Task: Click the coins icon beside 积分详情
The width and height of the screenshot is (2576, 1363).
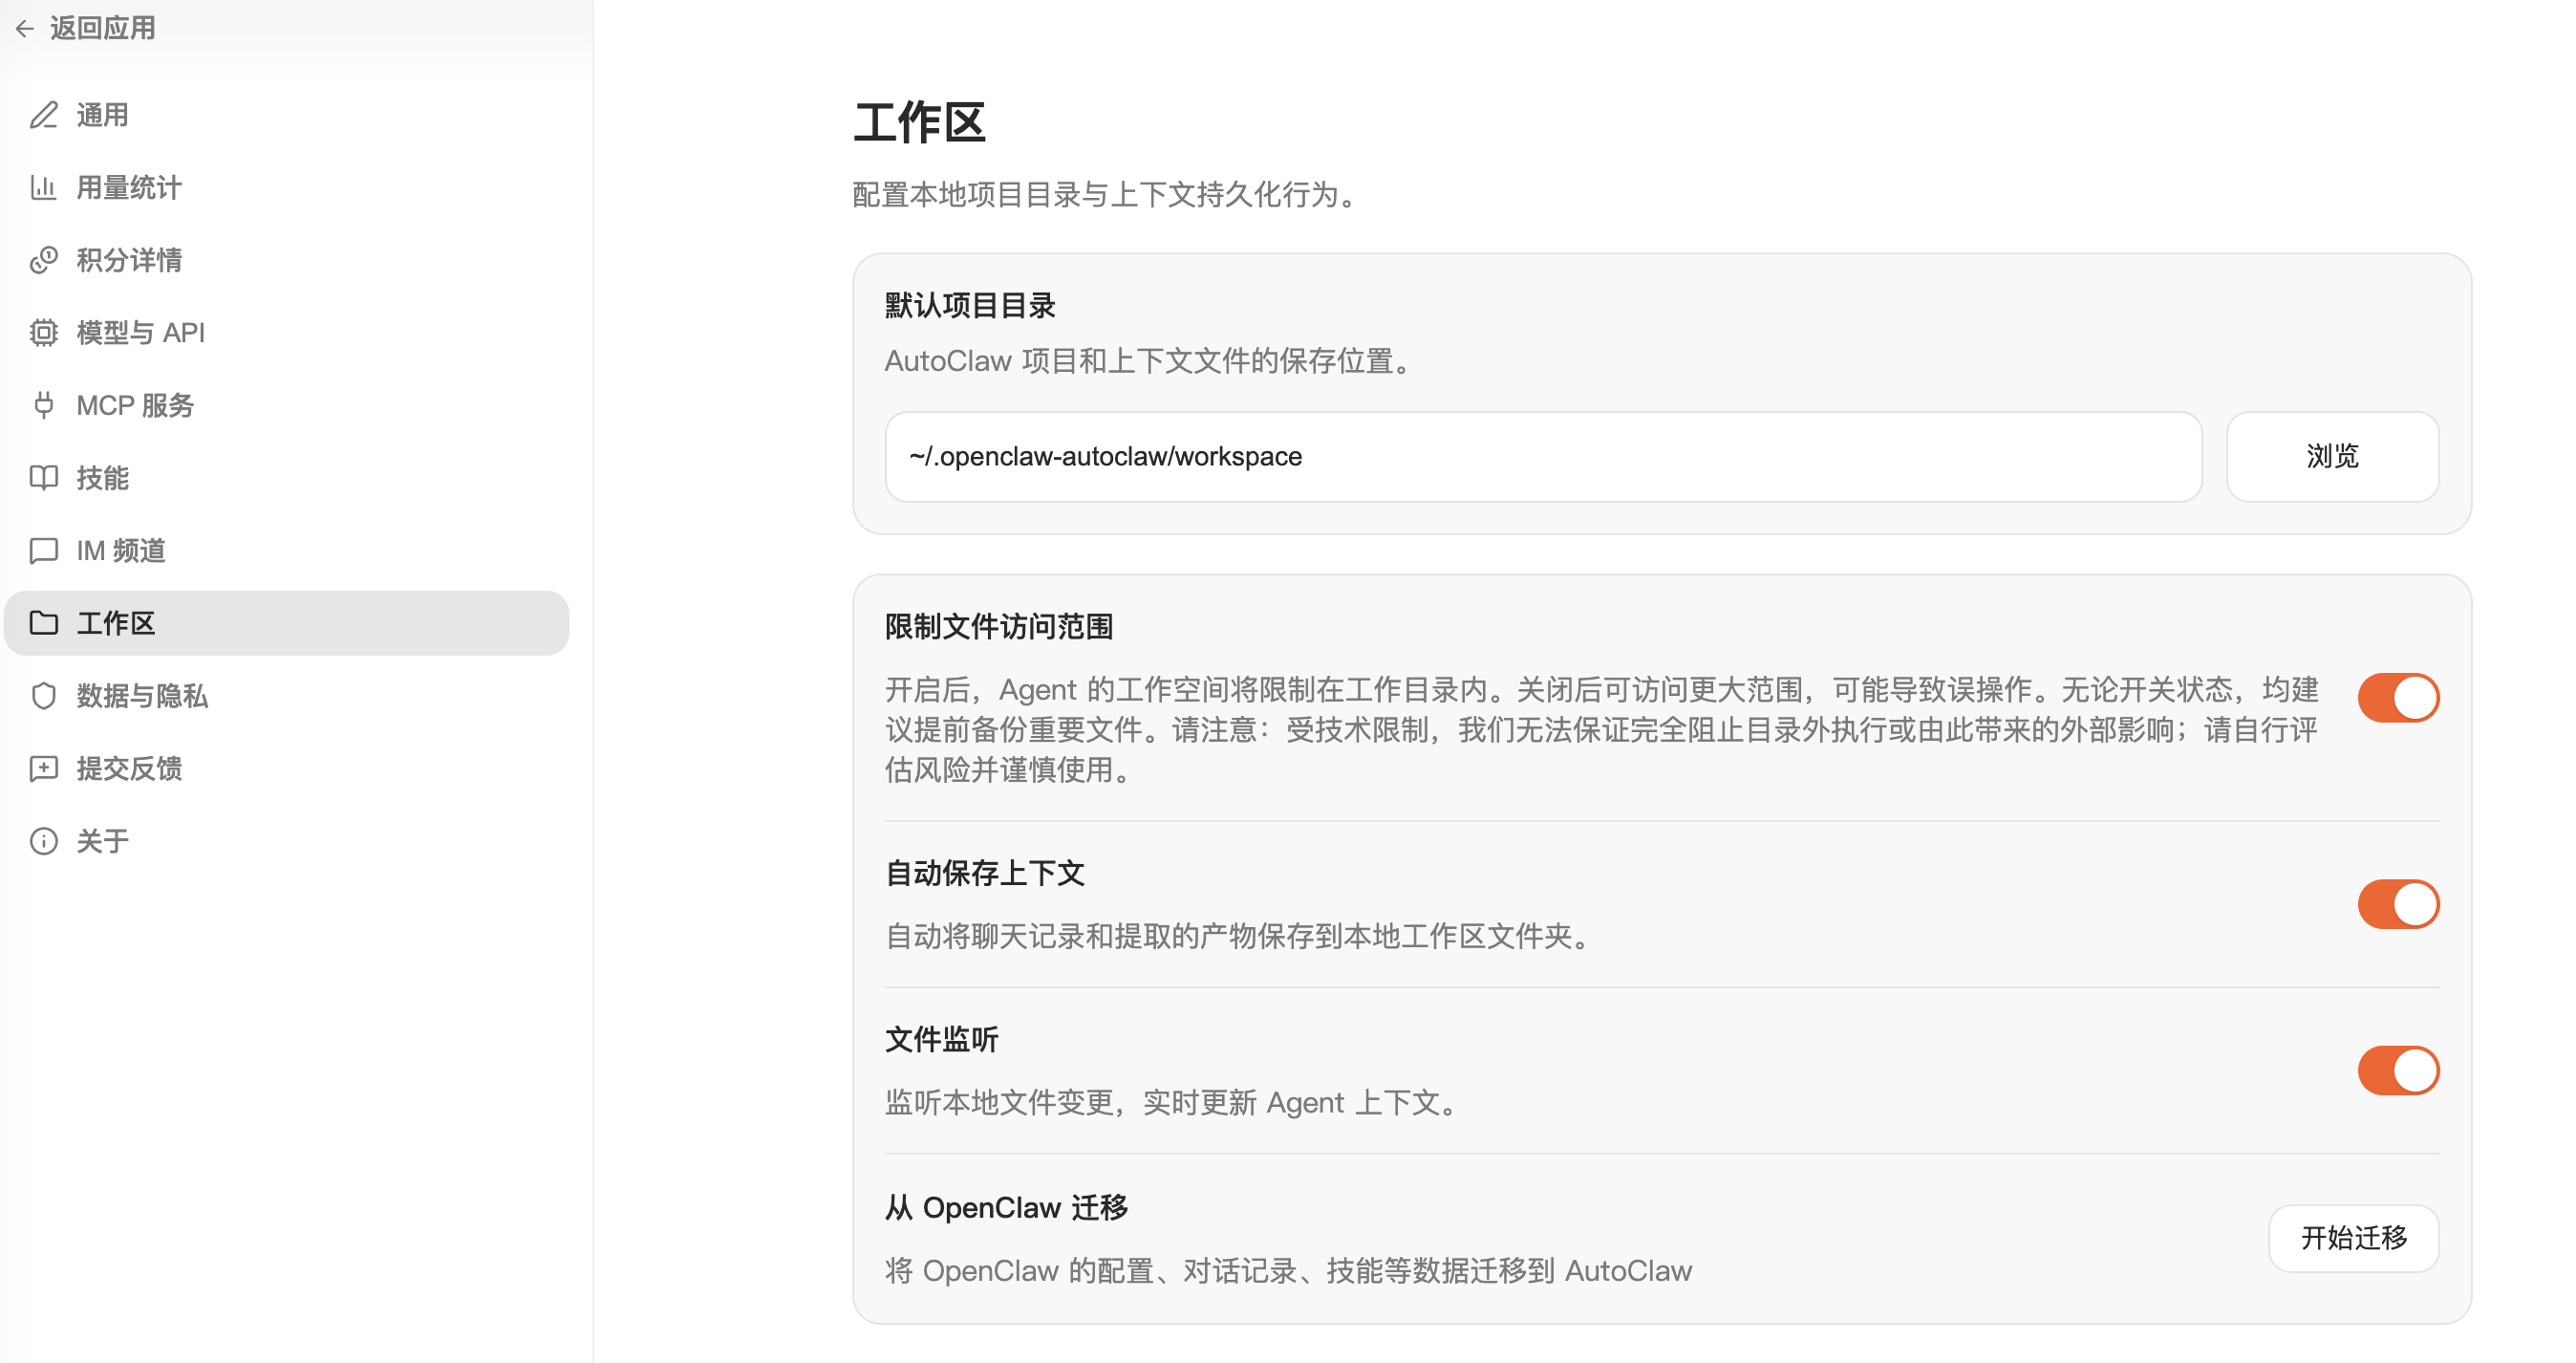Action: point(43,260)
